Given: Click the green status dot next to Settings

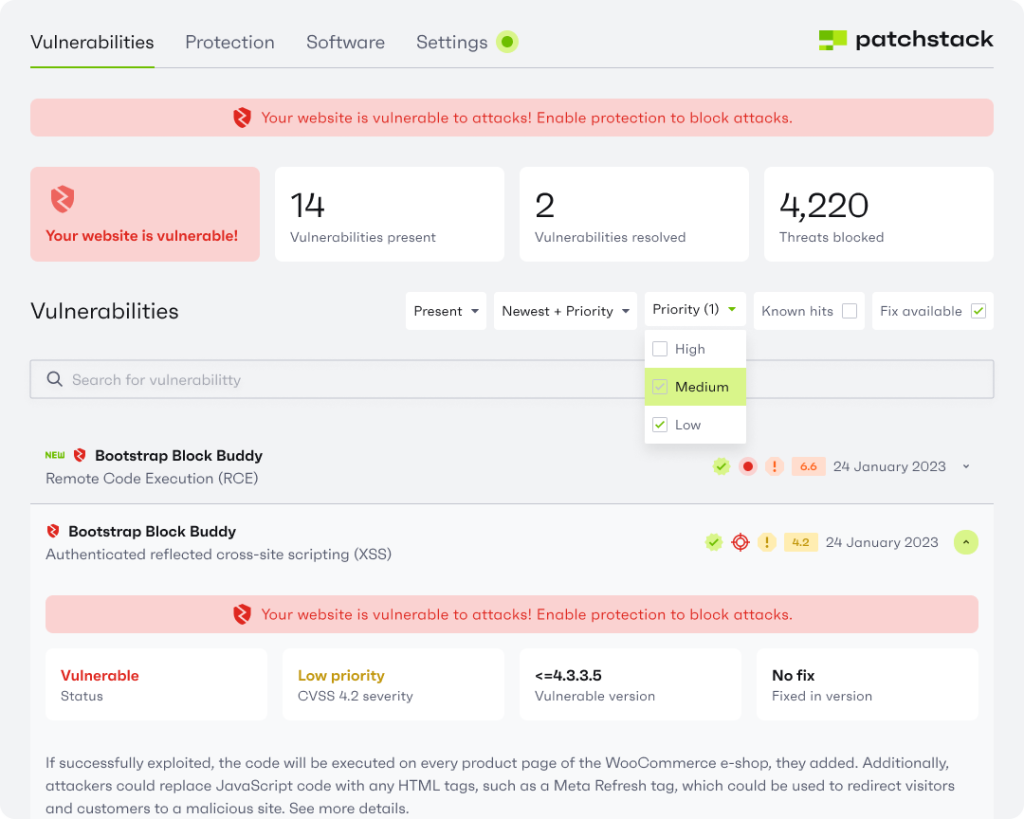Looking at the screenshot, I should pos(507,42).
